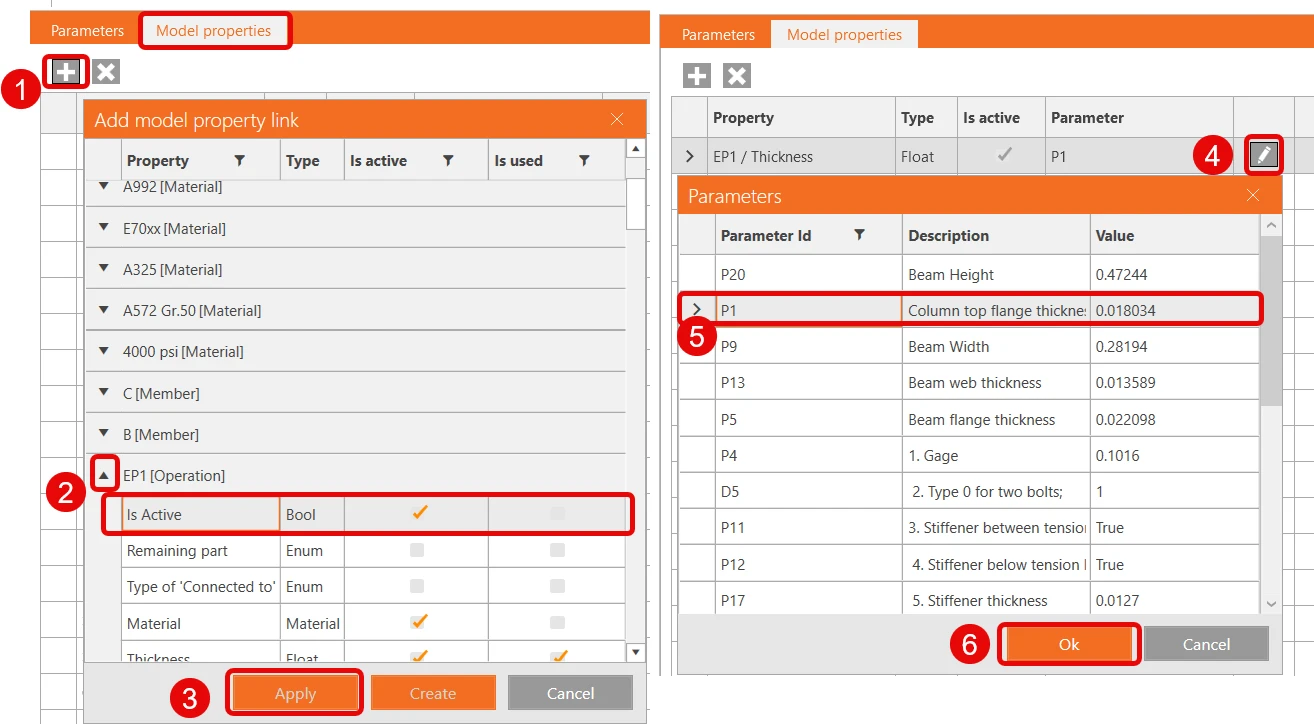Confirm with the Ok button
Image resolution: width=1314 pixels, height=724 pixels.
pos(1069,644)
